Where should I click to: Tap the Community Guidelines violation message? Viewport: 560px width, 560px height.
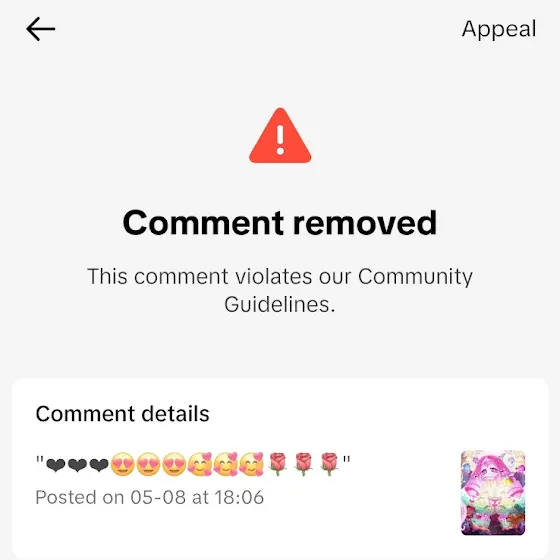click(280, 290)
